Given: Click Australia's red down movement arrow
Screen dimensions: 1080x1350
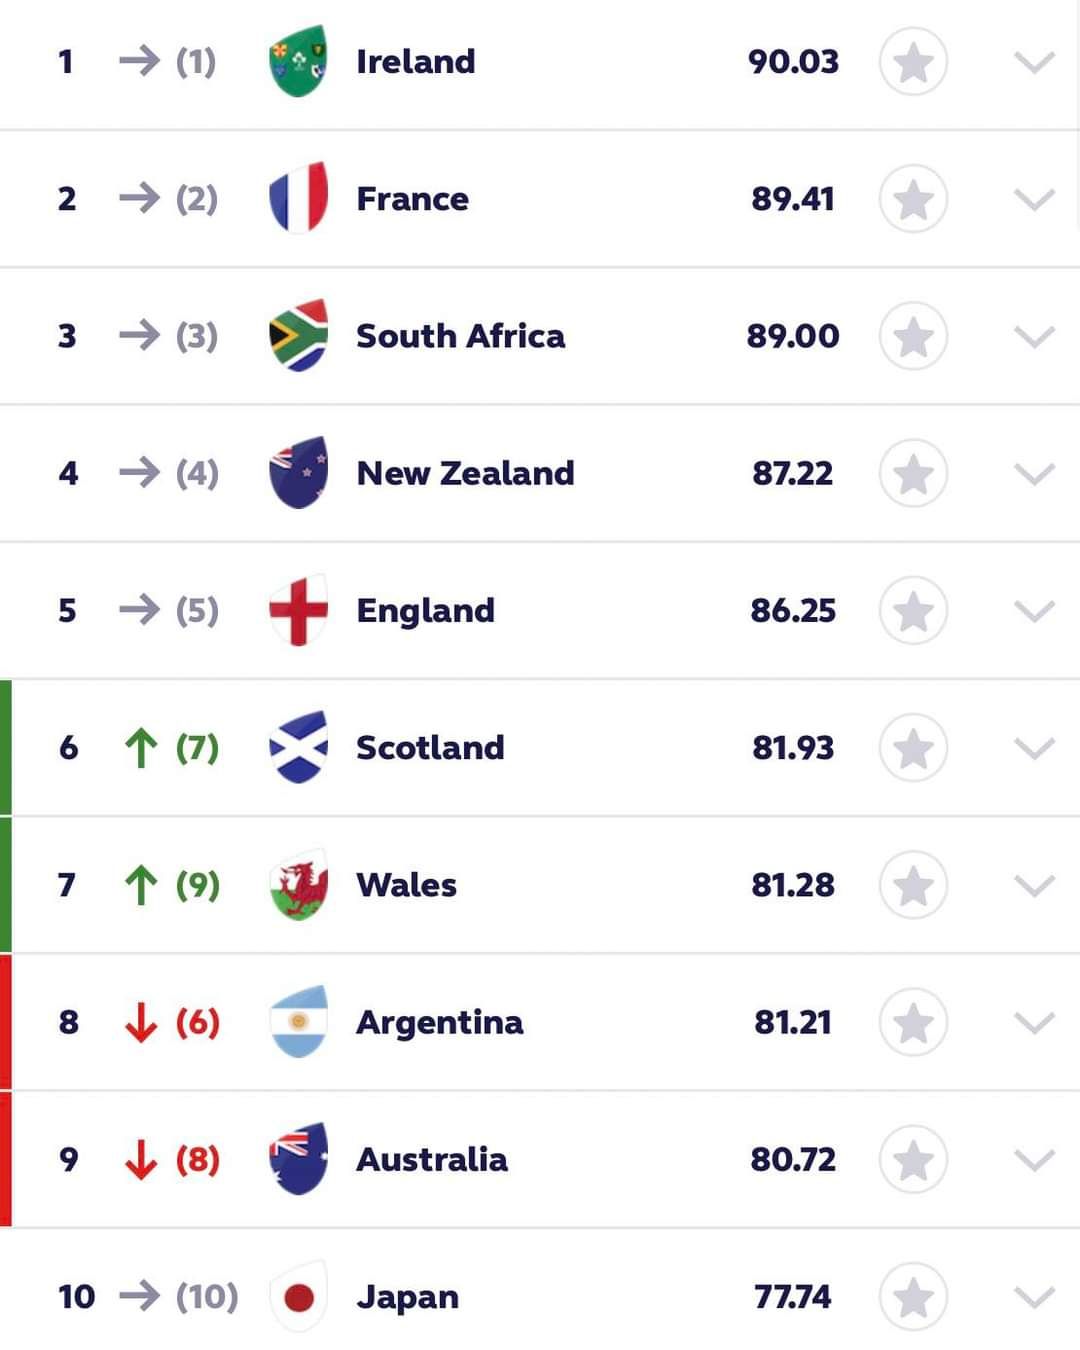Looking at the screenshot, I should coord(141,1160).
